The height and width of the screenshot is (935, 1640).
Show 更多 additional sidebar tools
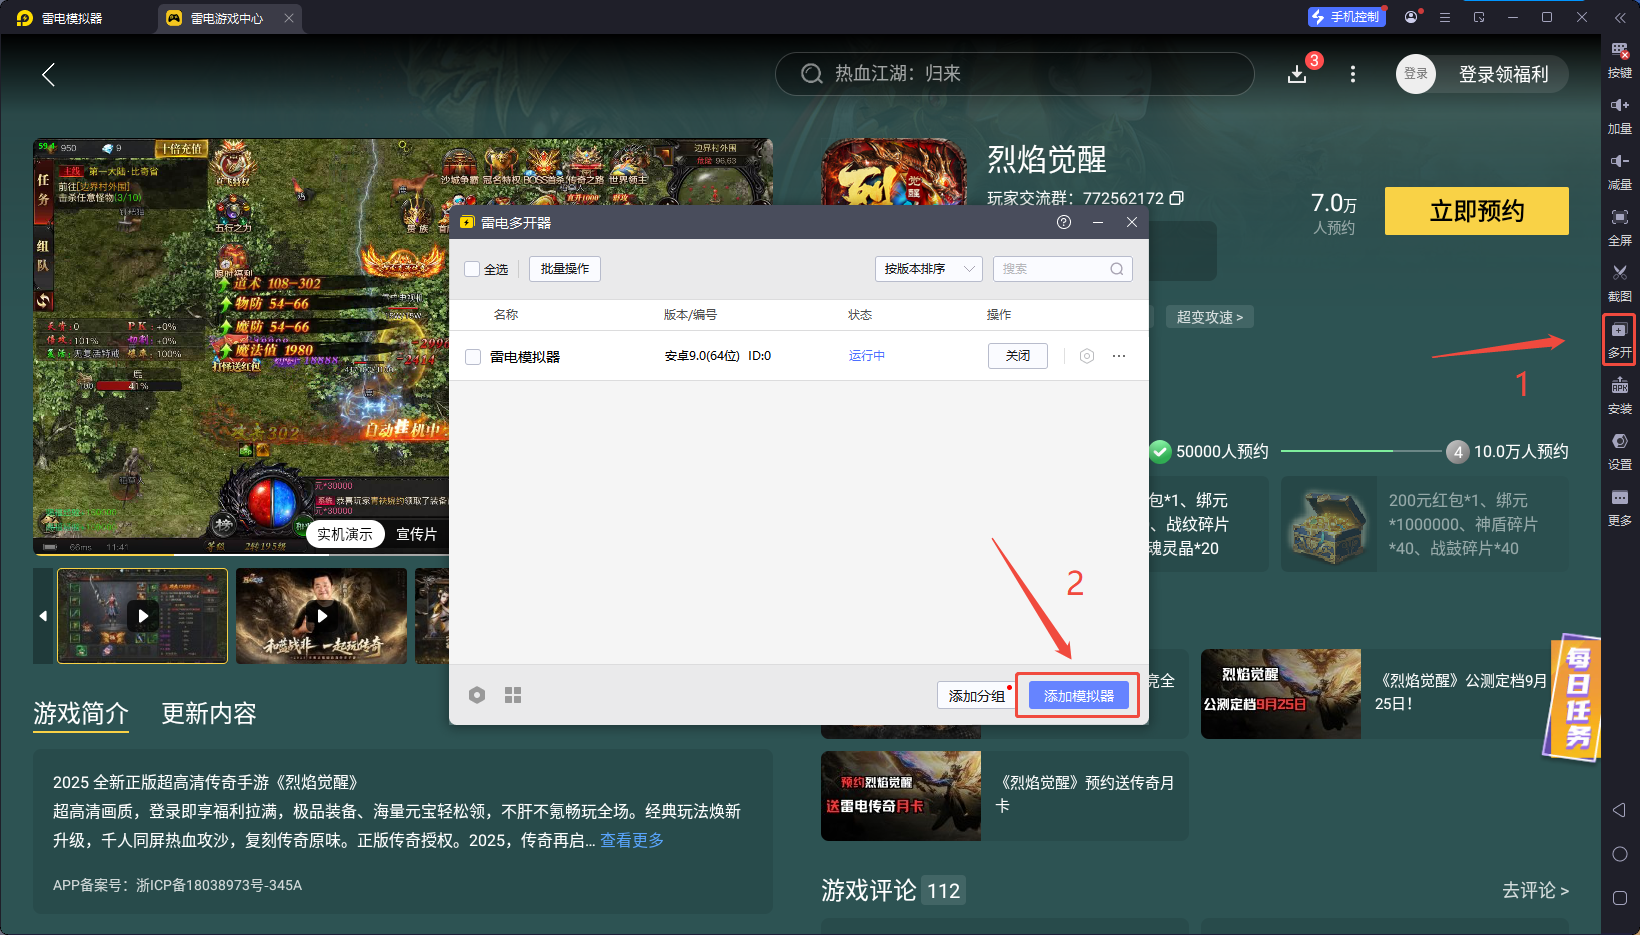click(1619, 508)
